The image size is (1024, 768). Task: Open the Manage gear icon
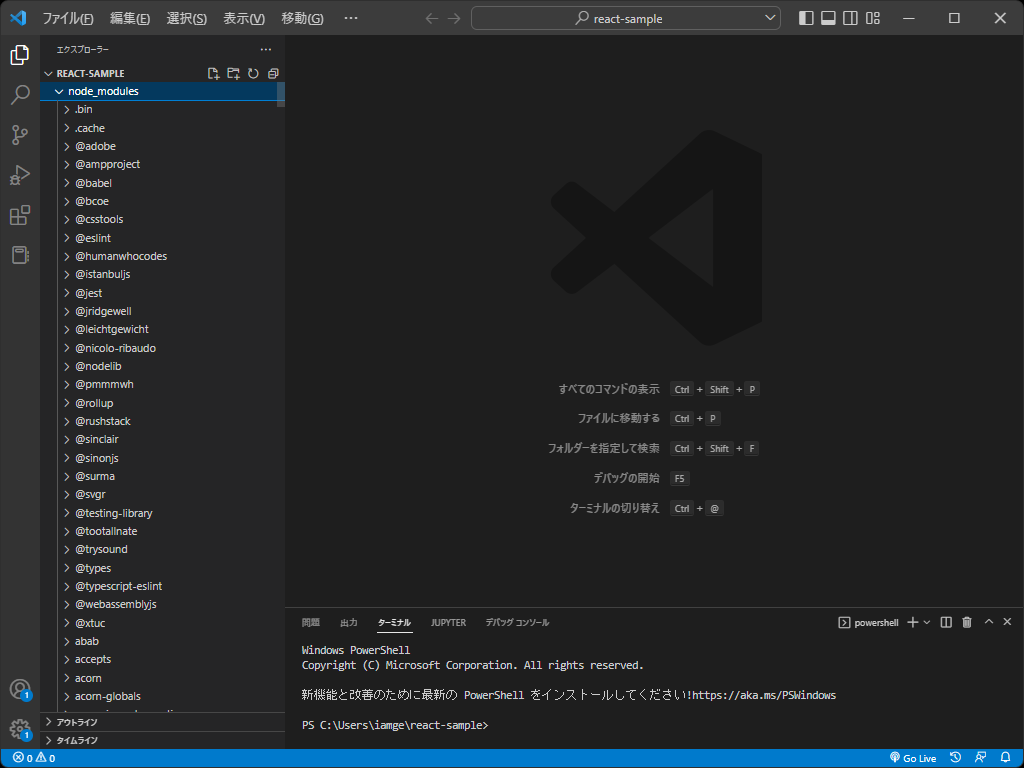[x=20, y=729]
